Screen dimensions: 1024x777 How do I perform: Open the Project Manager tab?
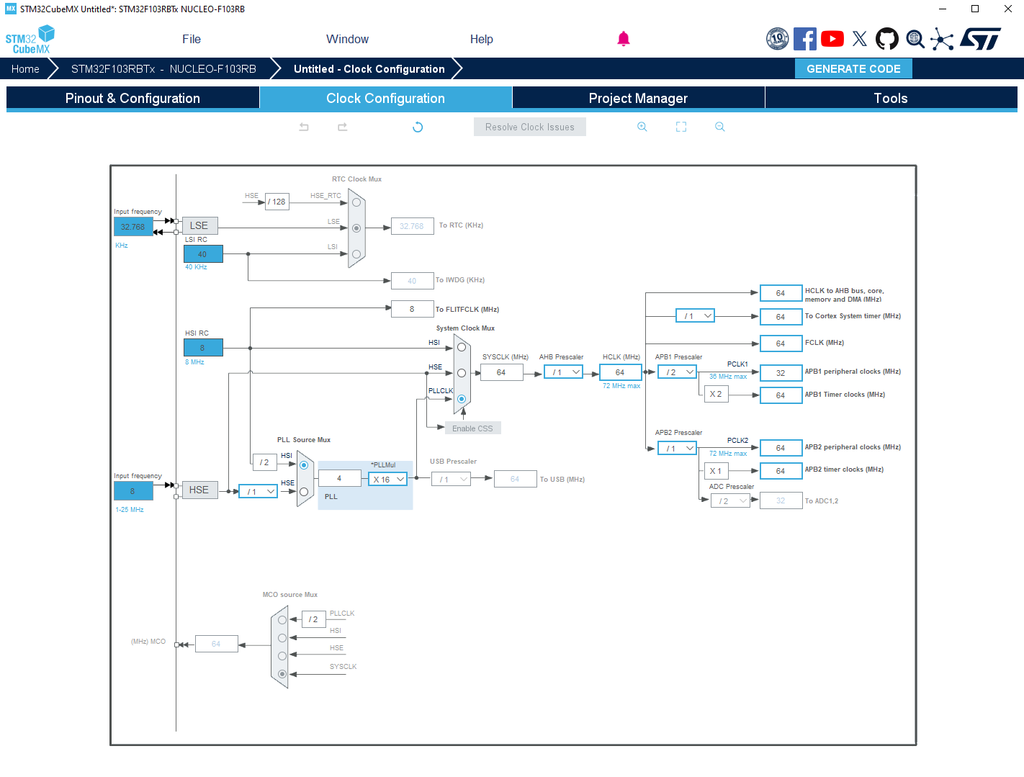(x=638, y=98)
